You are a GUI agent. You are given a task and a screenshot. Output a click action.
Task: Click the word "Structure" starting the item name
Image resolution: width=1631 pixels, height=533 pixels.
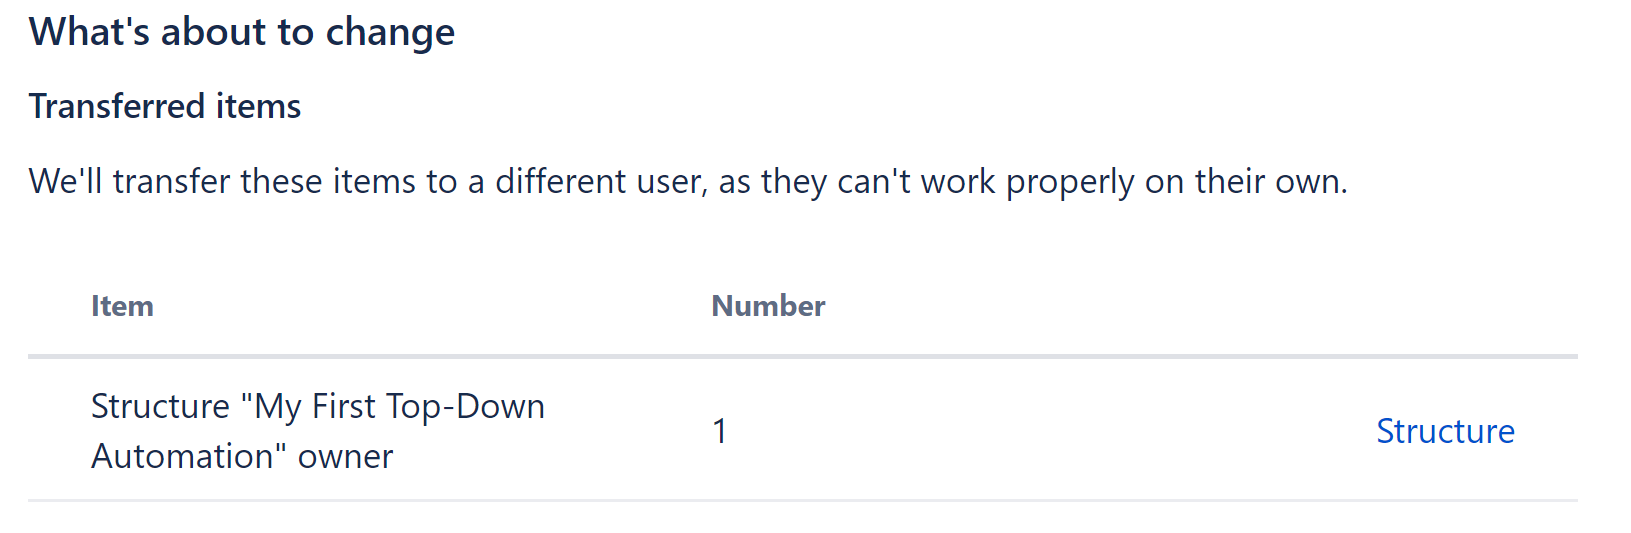coord(161,407)
